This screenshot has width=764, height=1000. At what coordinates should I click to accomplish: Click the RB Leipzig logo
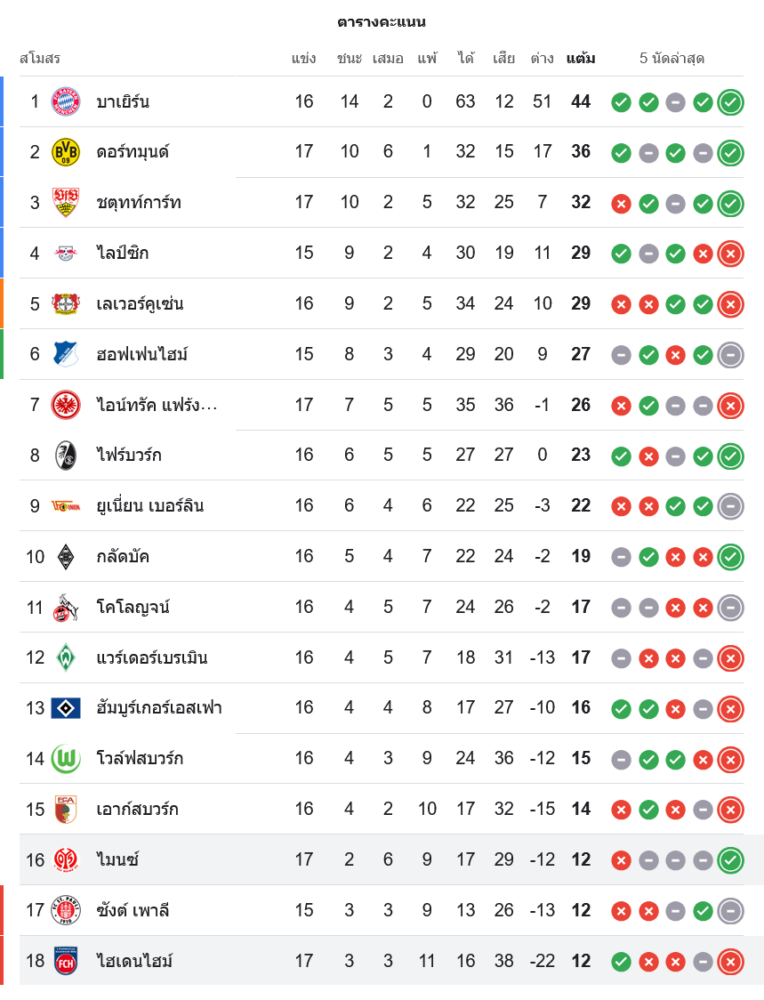(x=66, y=253)
